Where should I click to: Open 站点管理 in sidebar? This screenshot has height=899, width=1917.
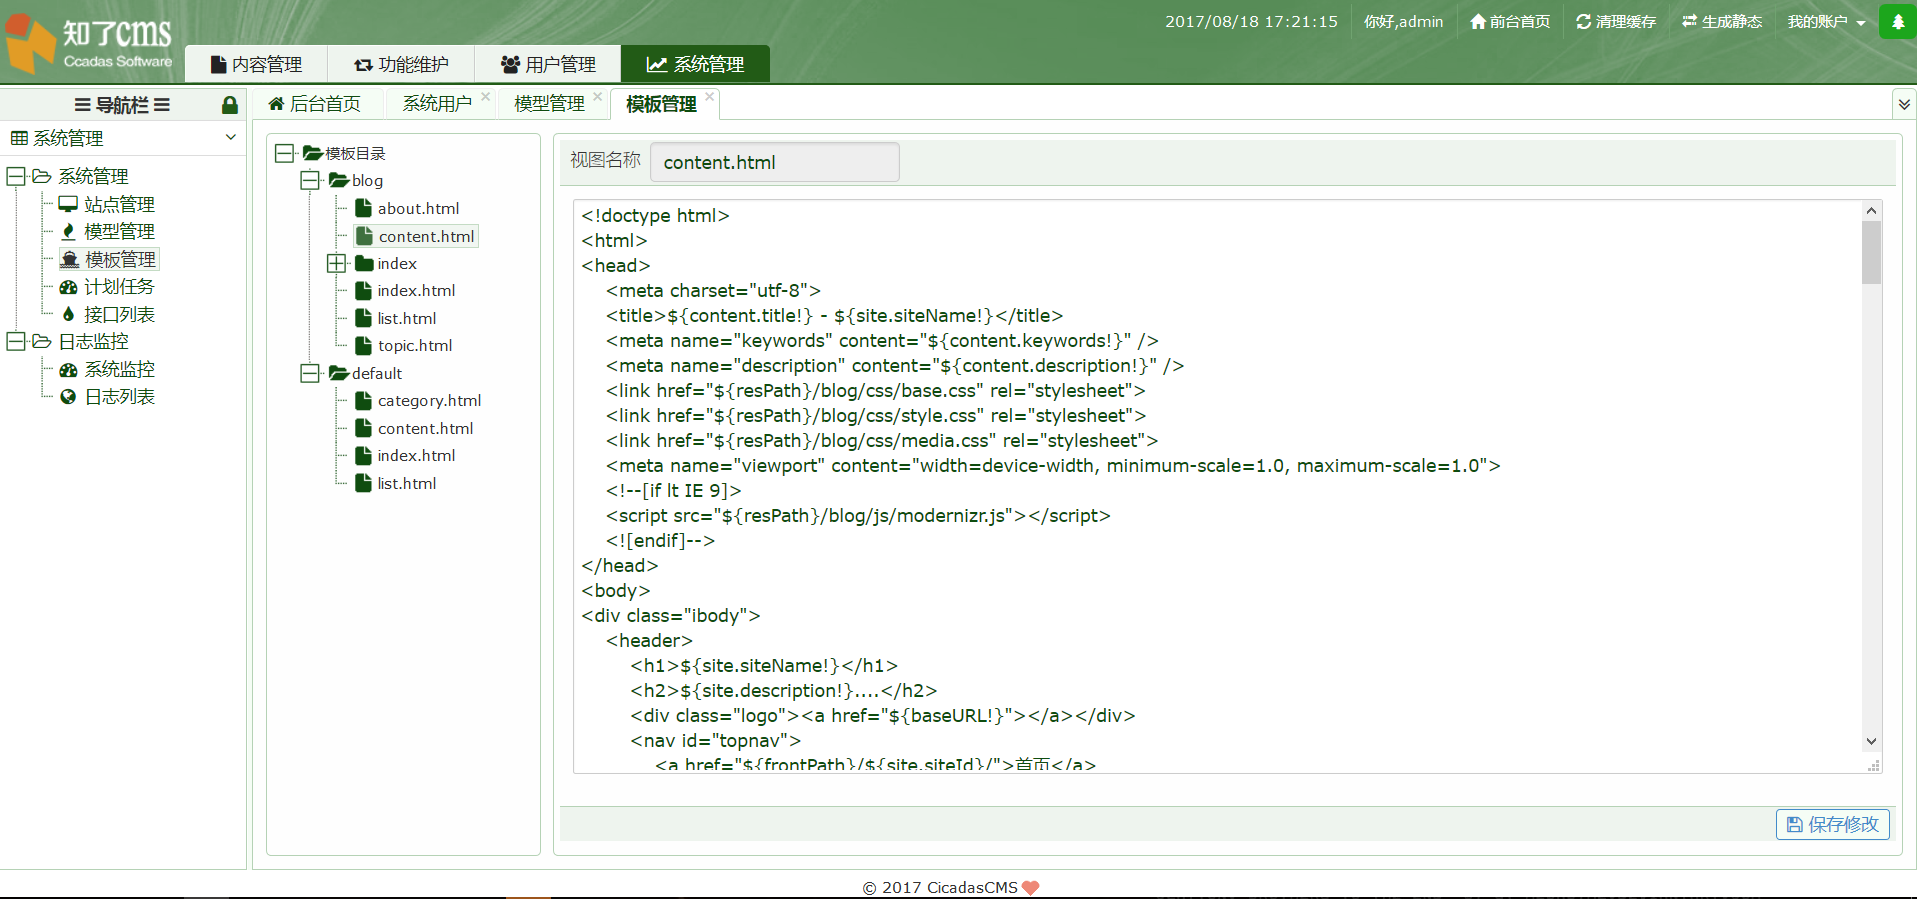(x=119, y=204)
